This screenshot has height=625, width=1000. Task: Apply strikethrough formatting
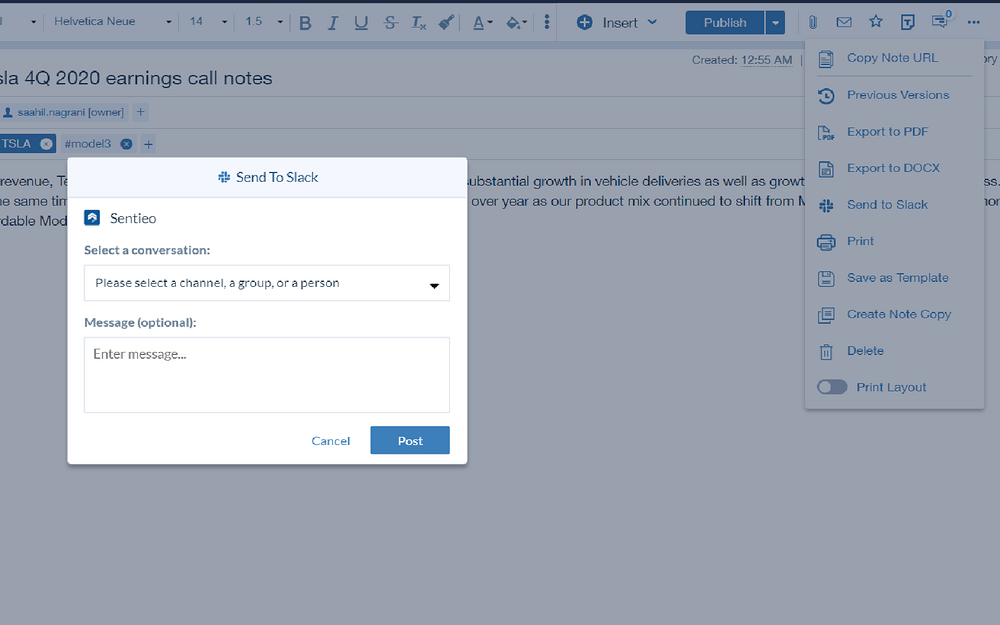pyautogui.click(x=390, y=23)
